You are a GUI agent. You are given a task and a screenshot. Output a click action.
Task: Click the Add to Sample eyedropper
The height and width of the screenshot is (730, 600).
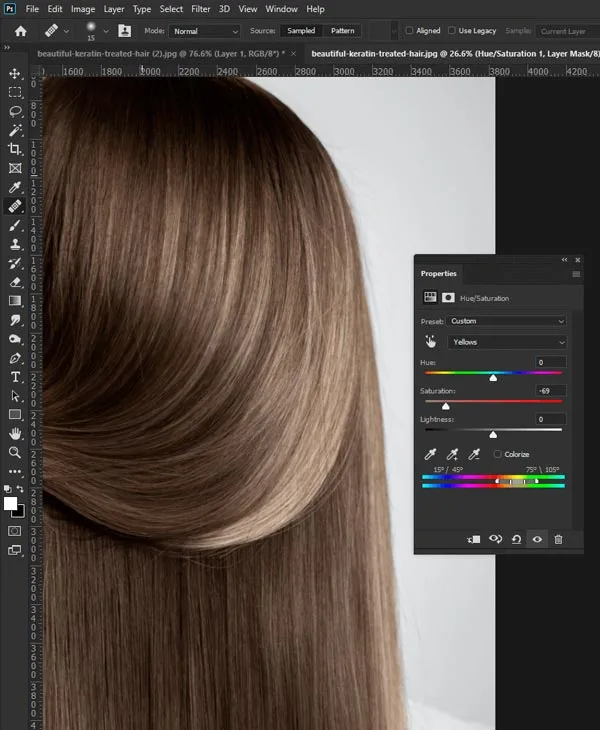452,454
